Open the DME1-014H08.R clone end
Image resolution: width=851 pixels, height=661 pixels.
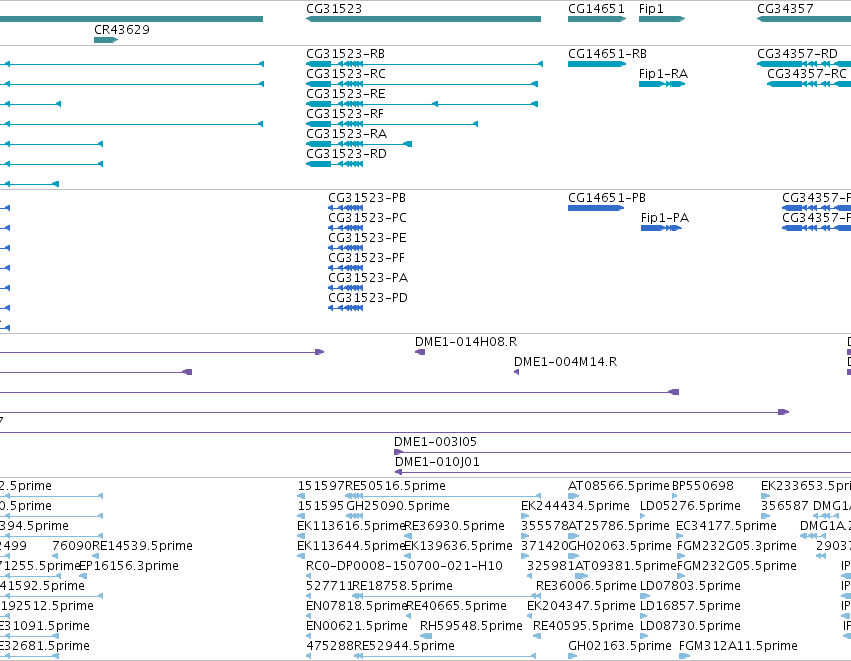420,352
